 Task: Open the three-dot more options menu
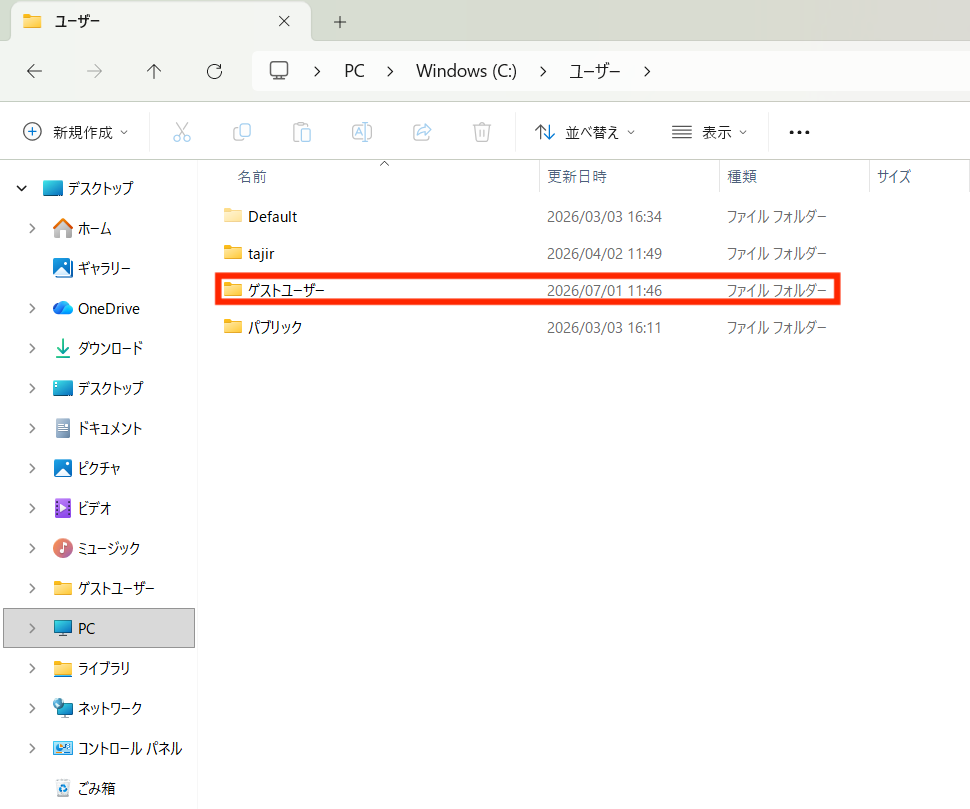tap(799, 132)
